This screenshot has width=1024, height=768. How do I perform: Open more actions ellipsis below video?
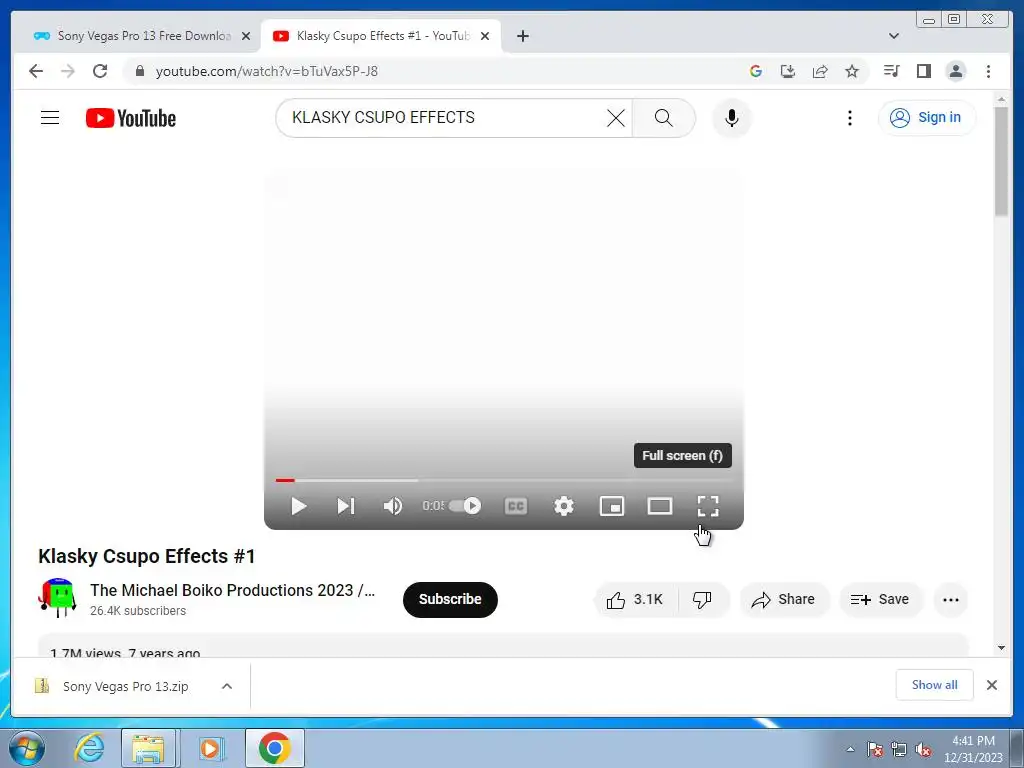click(951, 600)
